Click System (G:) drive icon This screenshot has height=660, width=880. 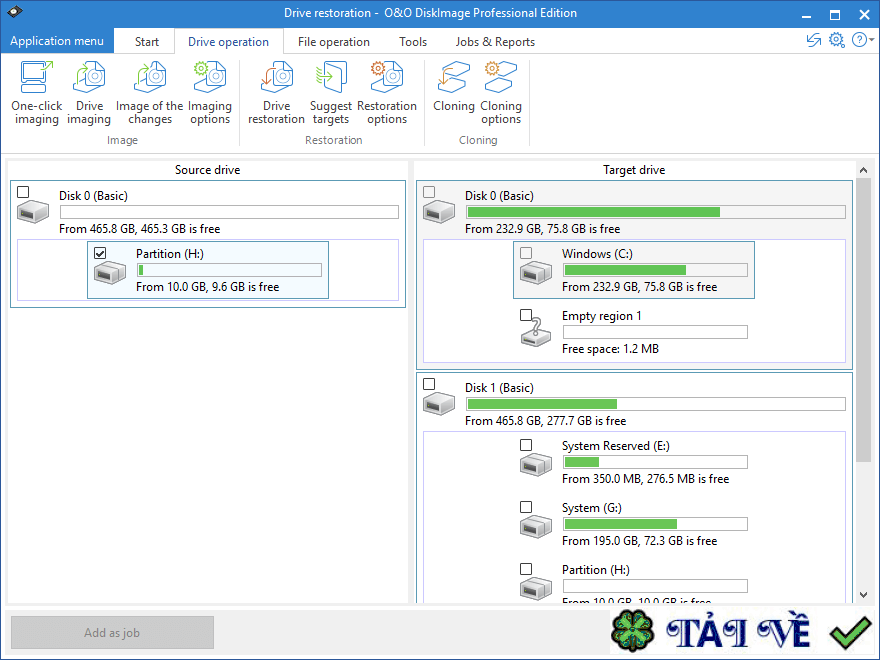(536, 526)
